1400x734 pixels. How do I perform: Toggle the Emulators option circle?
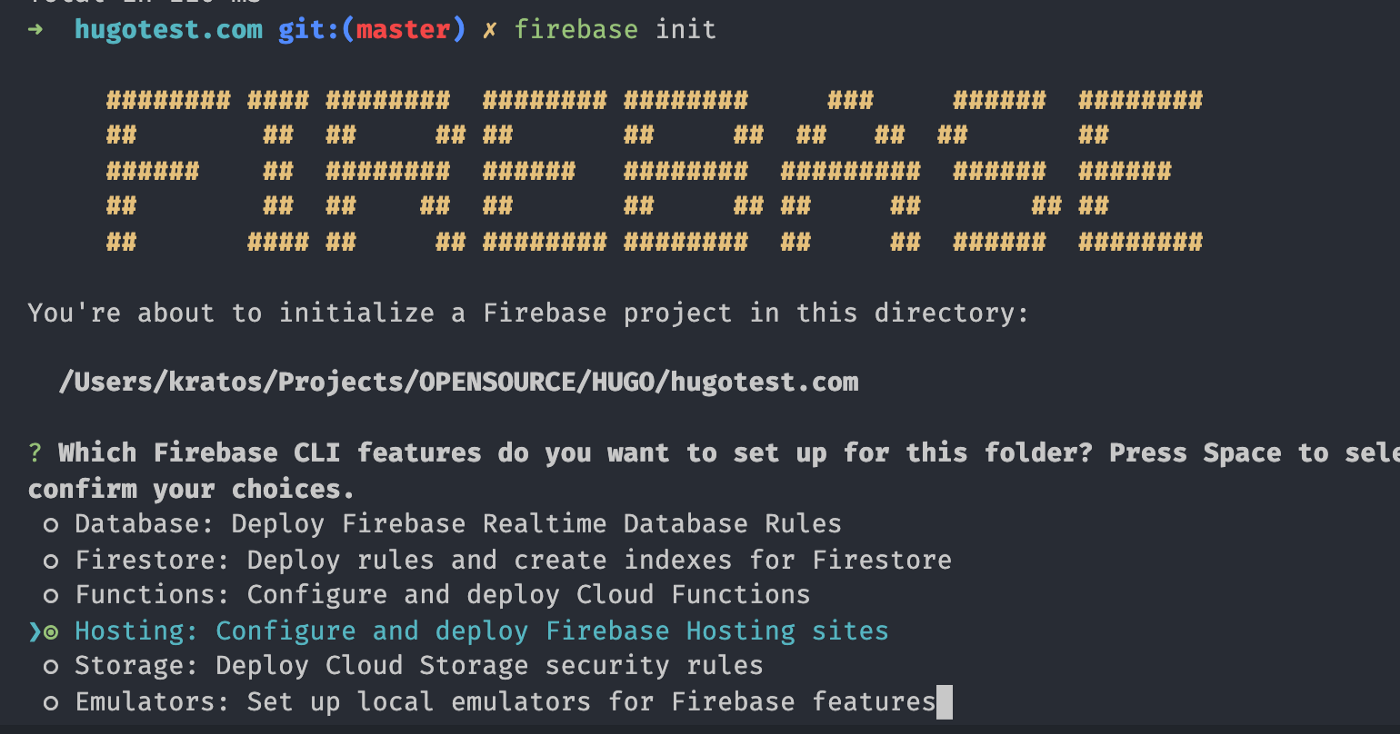(x=51, y=703)
